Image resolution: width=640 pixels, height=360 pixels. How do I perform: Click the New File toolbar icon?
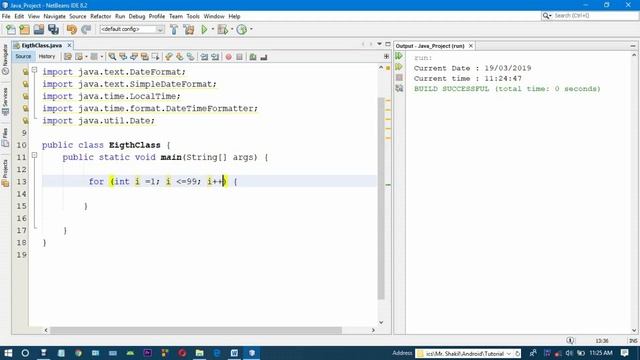11,29
